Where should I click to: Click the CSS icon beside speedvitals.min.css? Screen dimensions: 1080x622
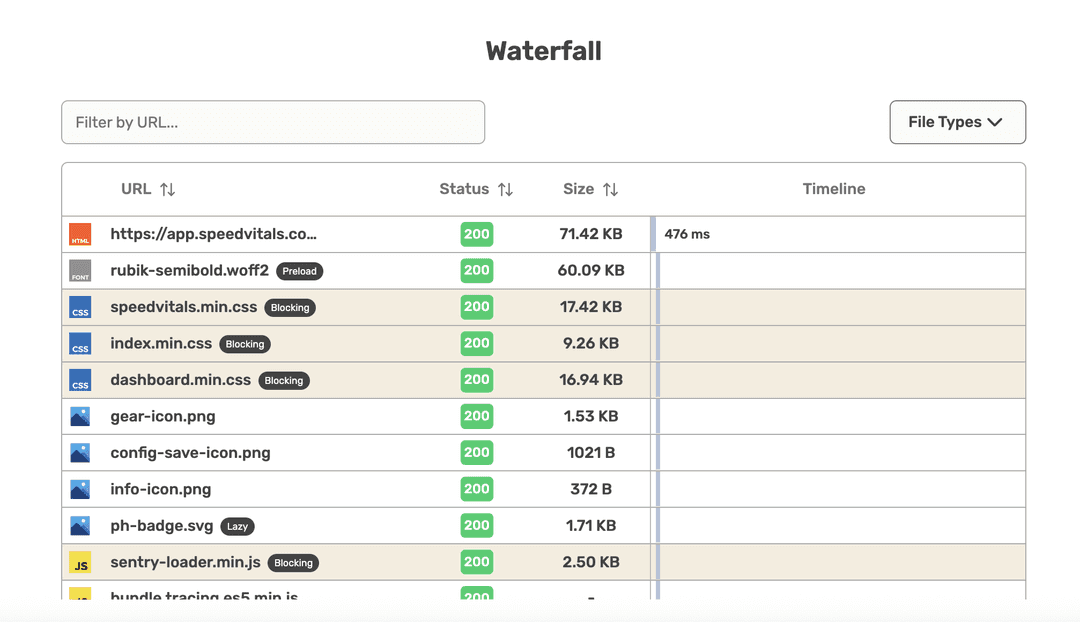(80, 308)
